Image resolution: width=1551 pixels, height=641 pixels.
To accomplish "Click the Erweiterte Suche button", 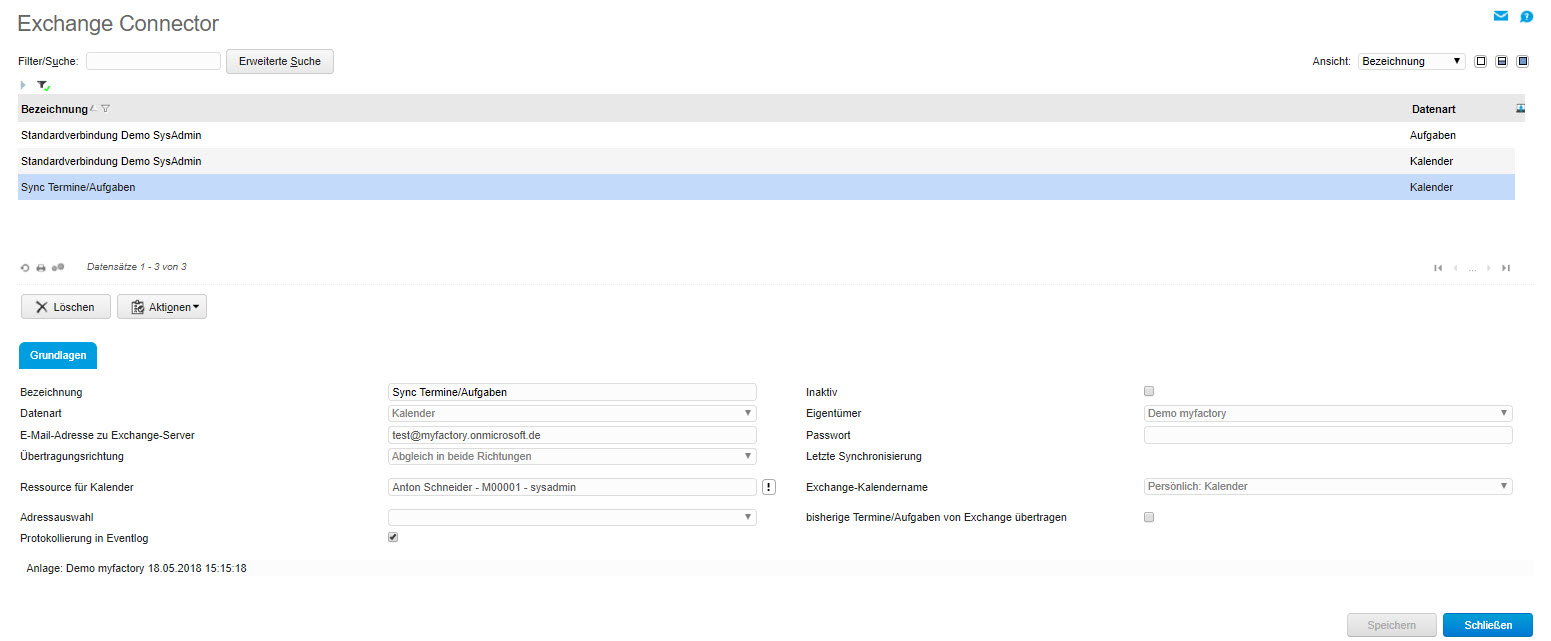I will pos(280,61).
